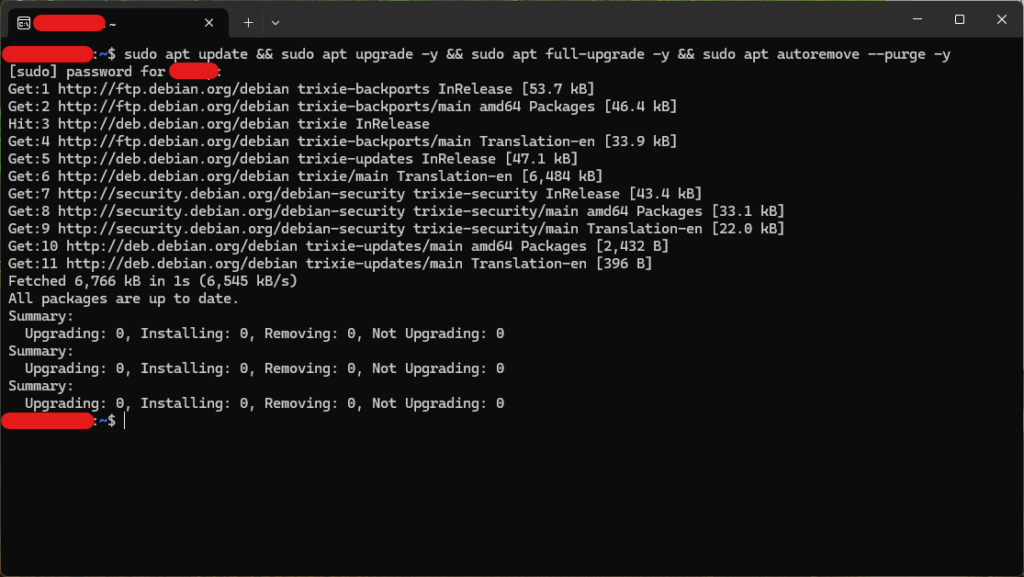Click the empty title bar area
The width and height of the screenshot is (1024, 577).
588,21
